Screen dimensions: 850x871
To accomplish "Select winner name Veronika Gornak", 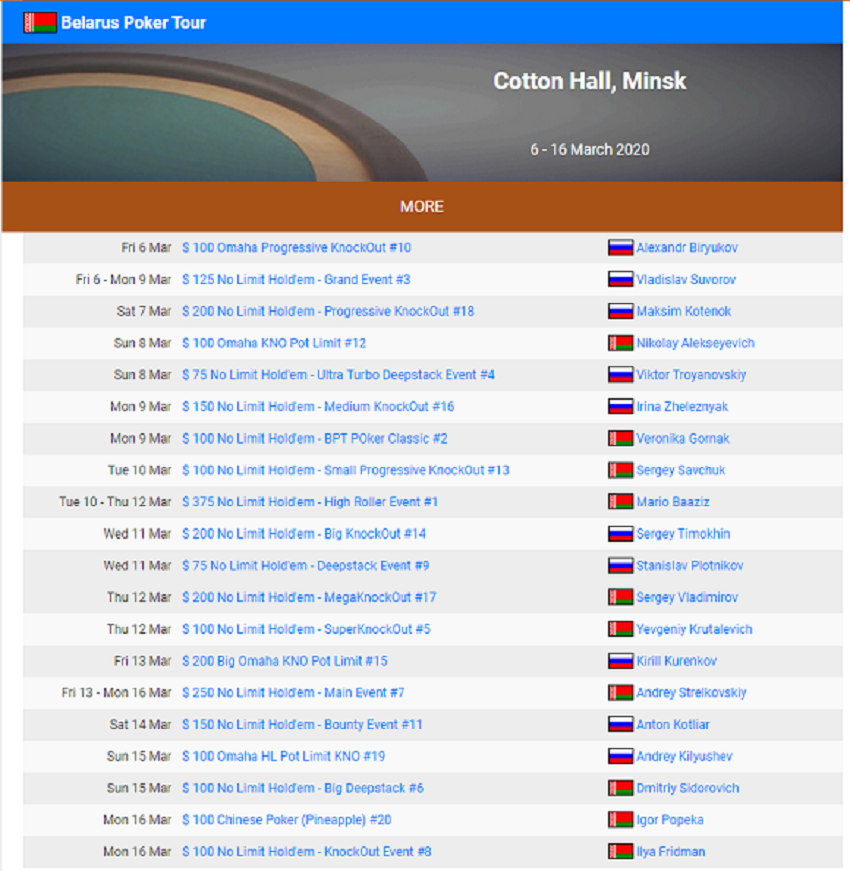I will [x=683, y=439].
